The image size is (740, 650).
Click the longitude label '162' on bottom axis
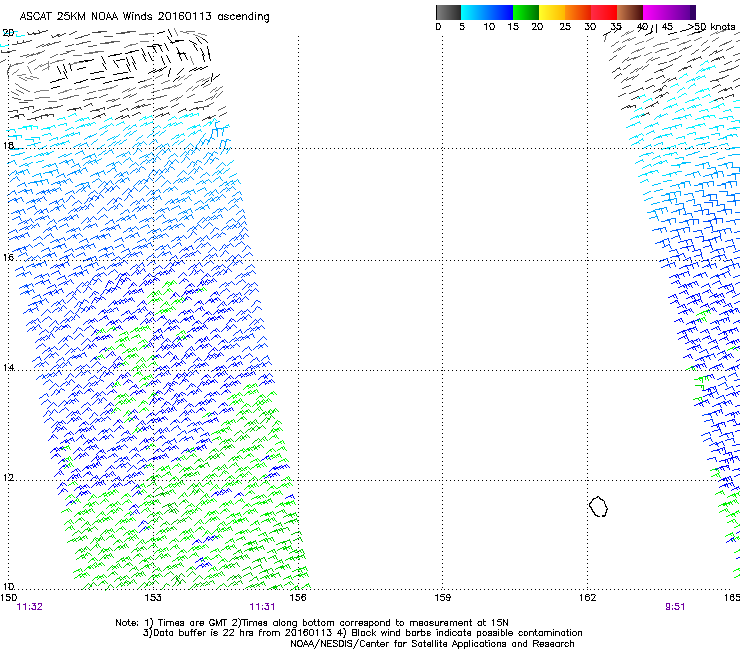587,598
